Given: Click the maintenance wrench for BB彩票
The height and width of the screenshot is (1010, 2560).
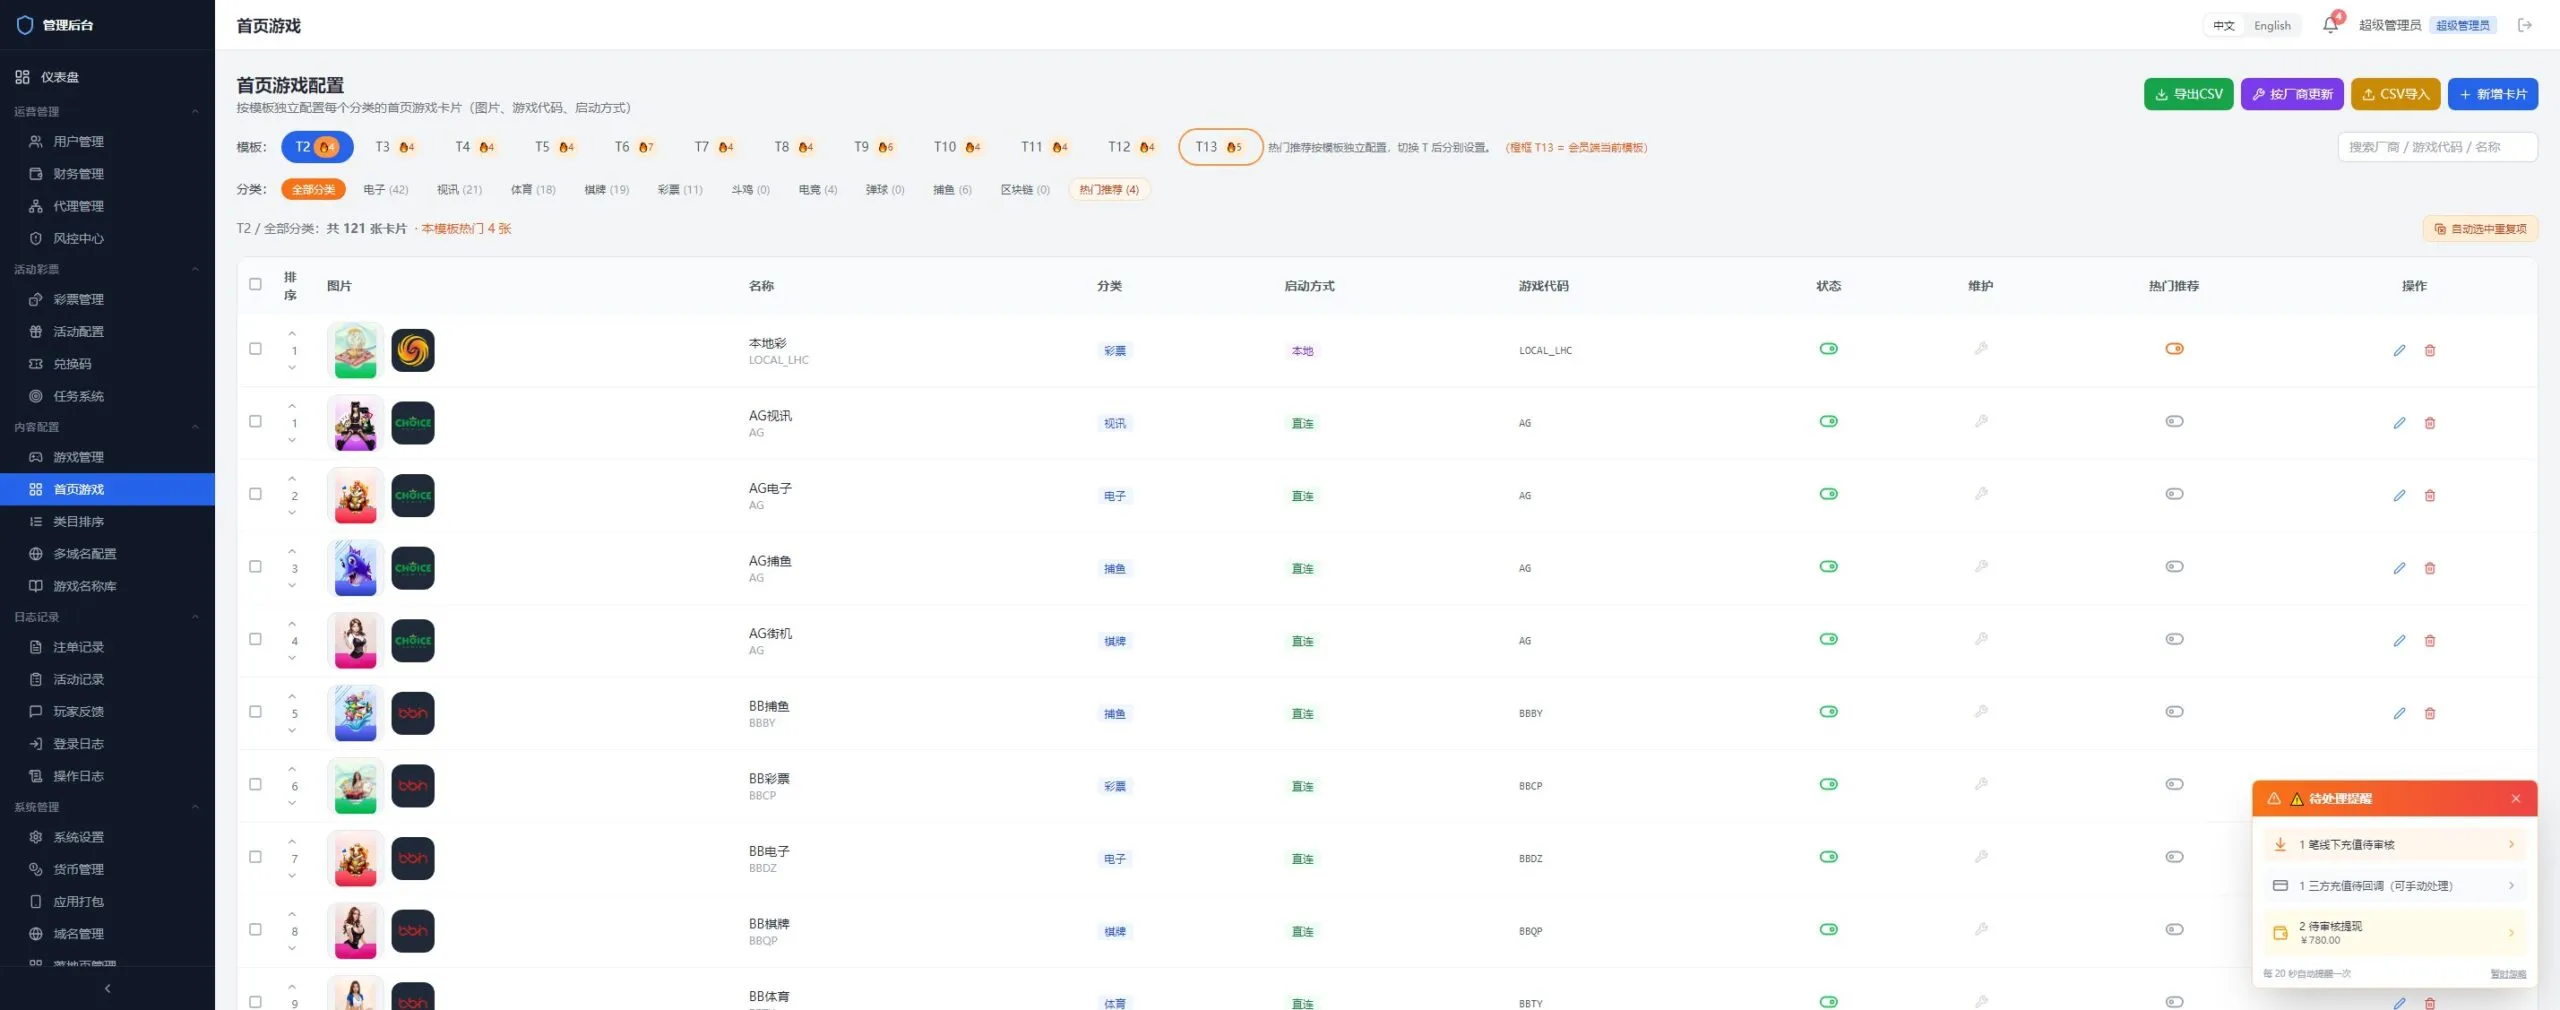Looking at the screenshot, I should (x=1980, y=784).
